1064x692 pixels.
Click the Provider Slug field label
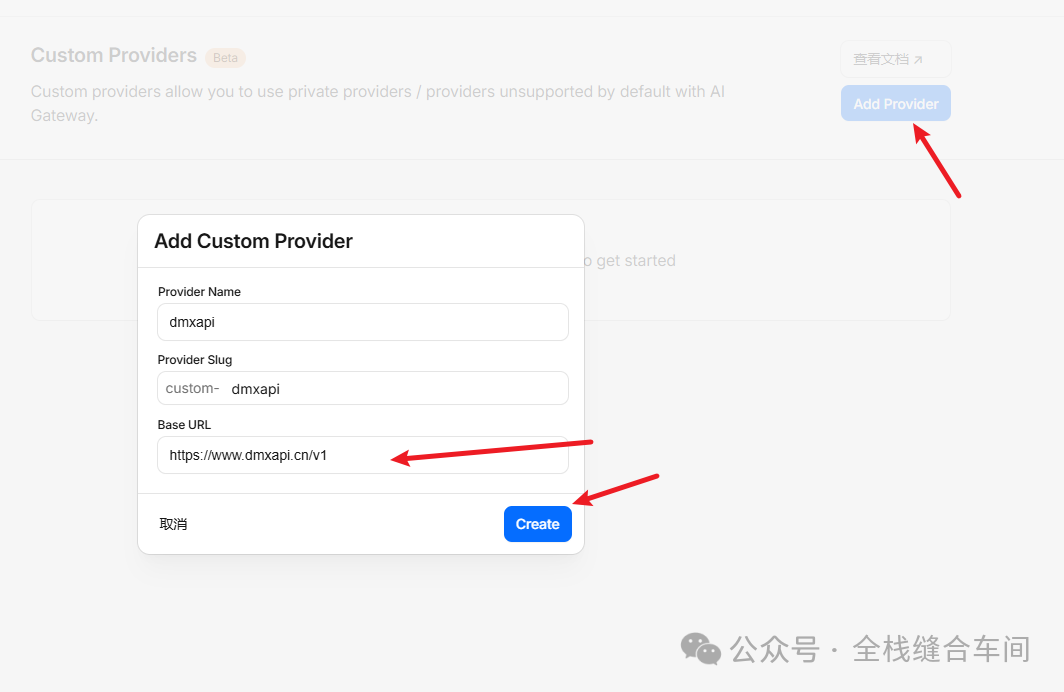[x=195, y=360]
